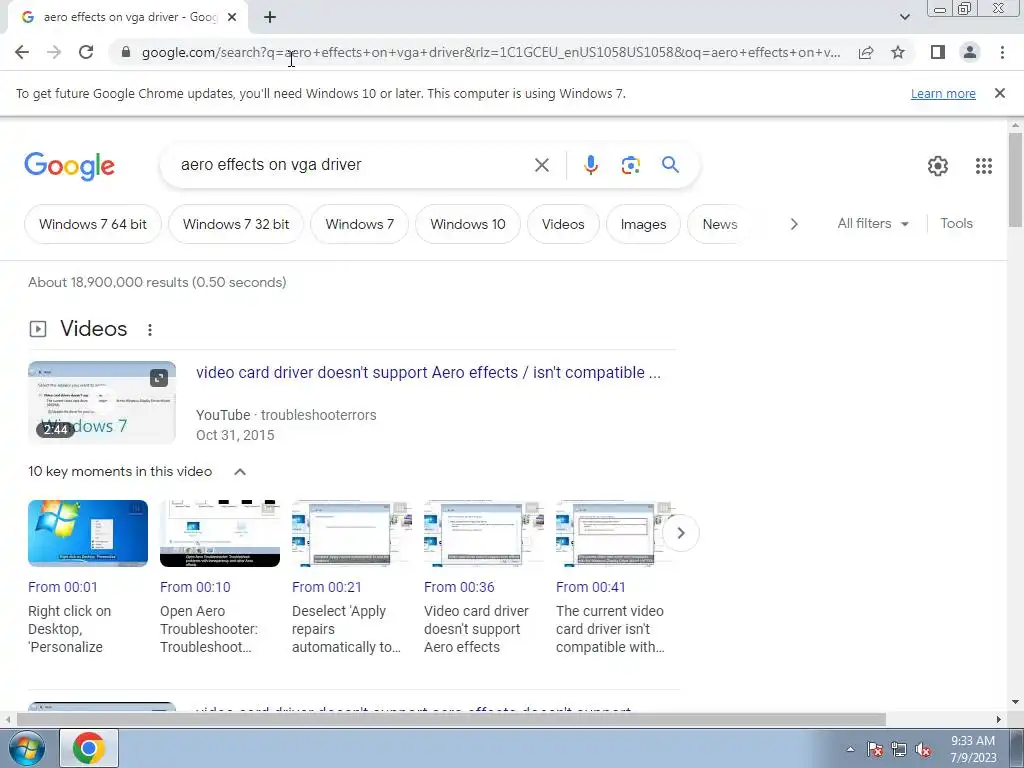Show next key moments with the arrow button
The height and width of the screenshot is (768, 1024).
pyautogui.click(x=680, y=533)
